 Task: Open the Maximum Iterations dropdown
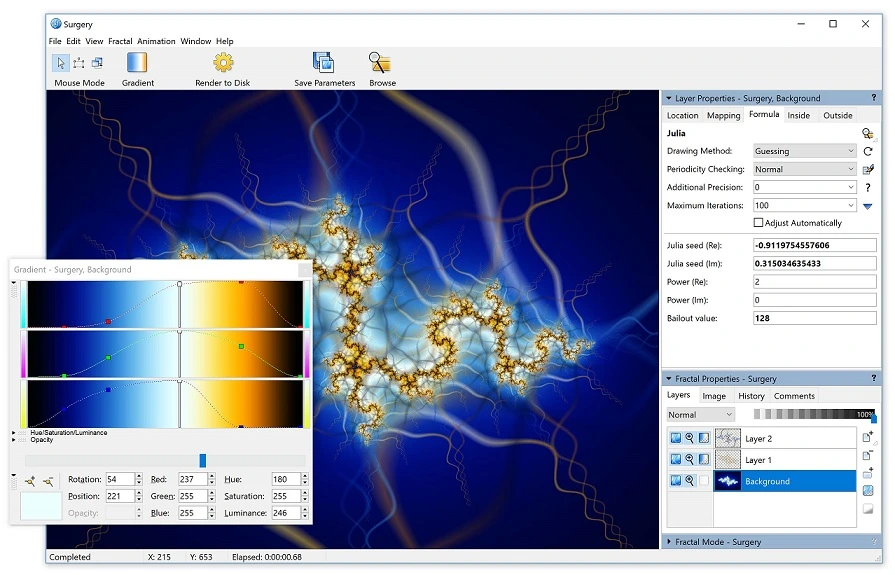805,206
